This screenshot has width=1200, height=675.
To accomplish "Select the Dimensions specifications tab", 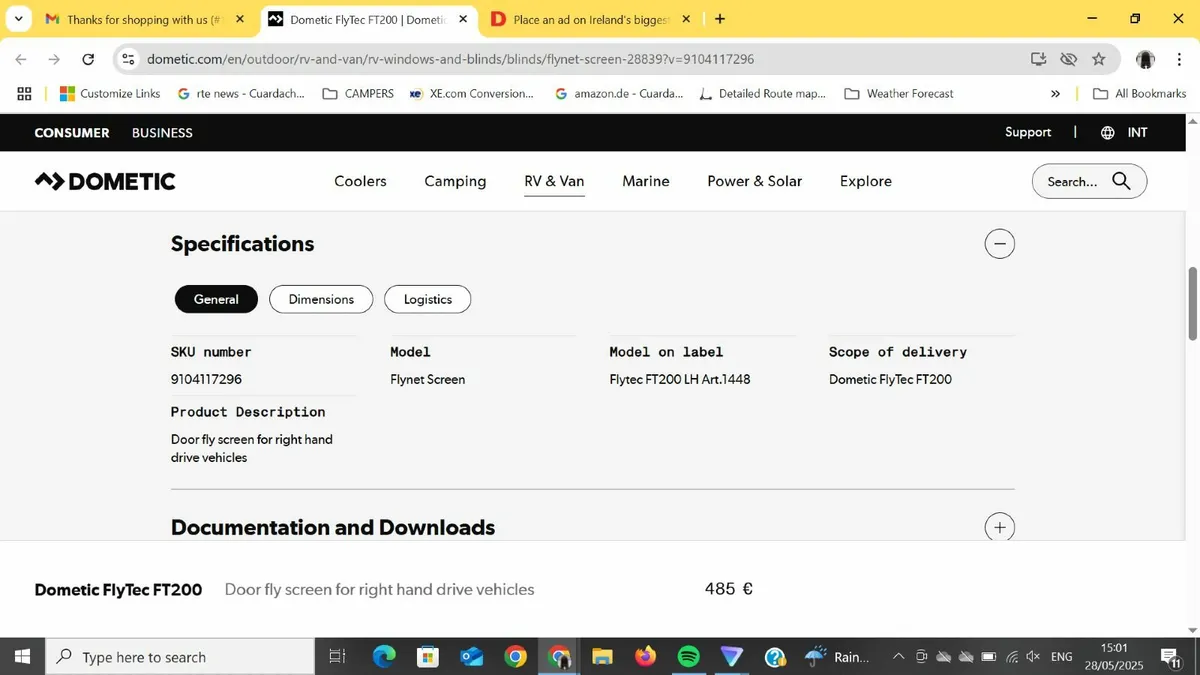I will click(321, 299).
